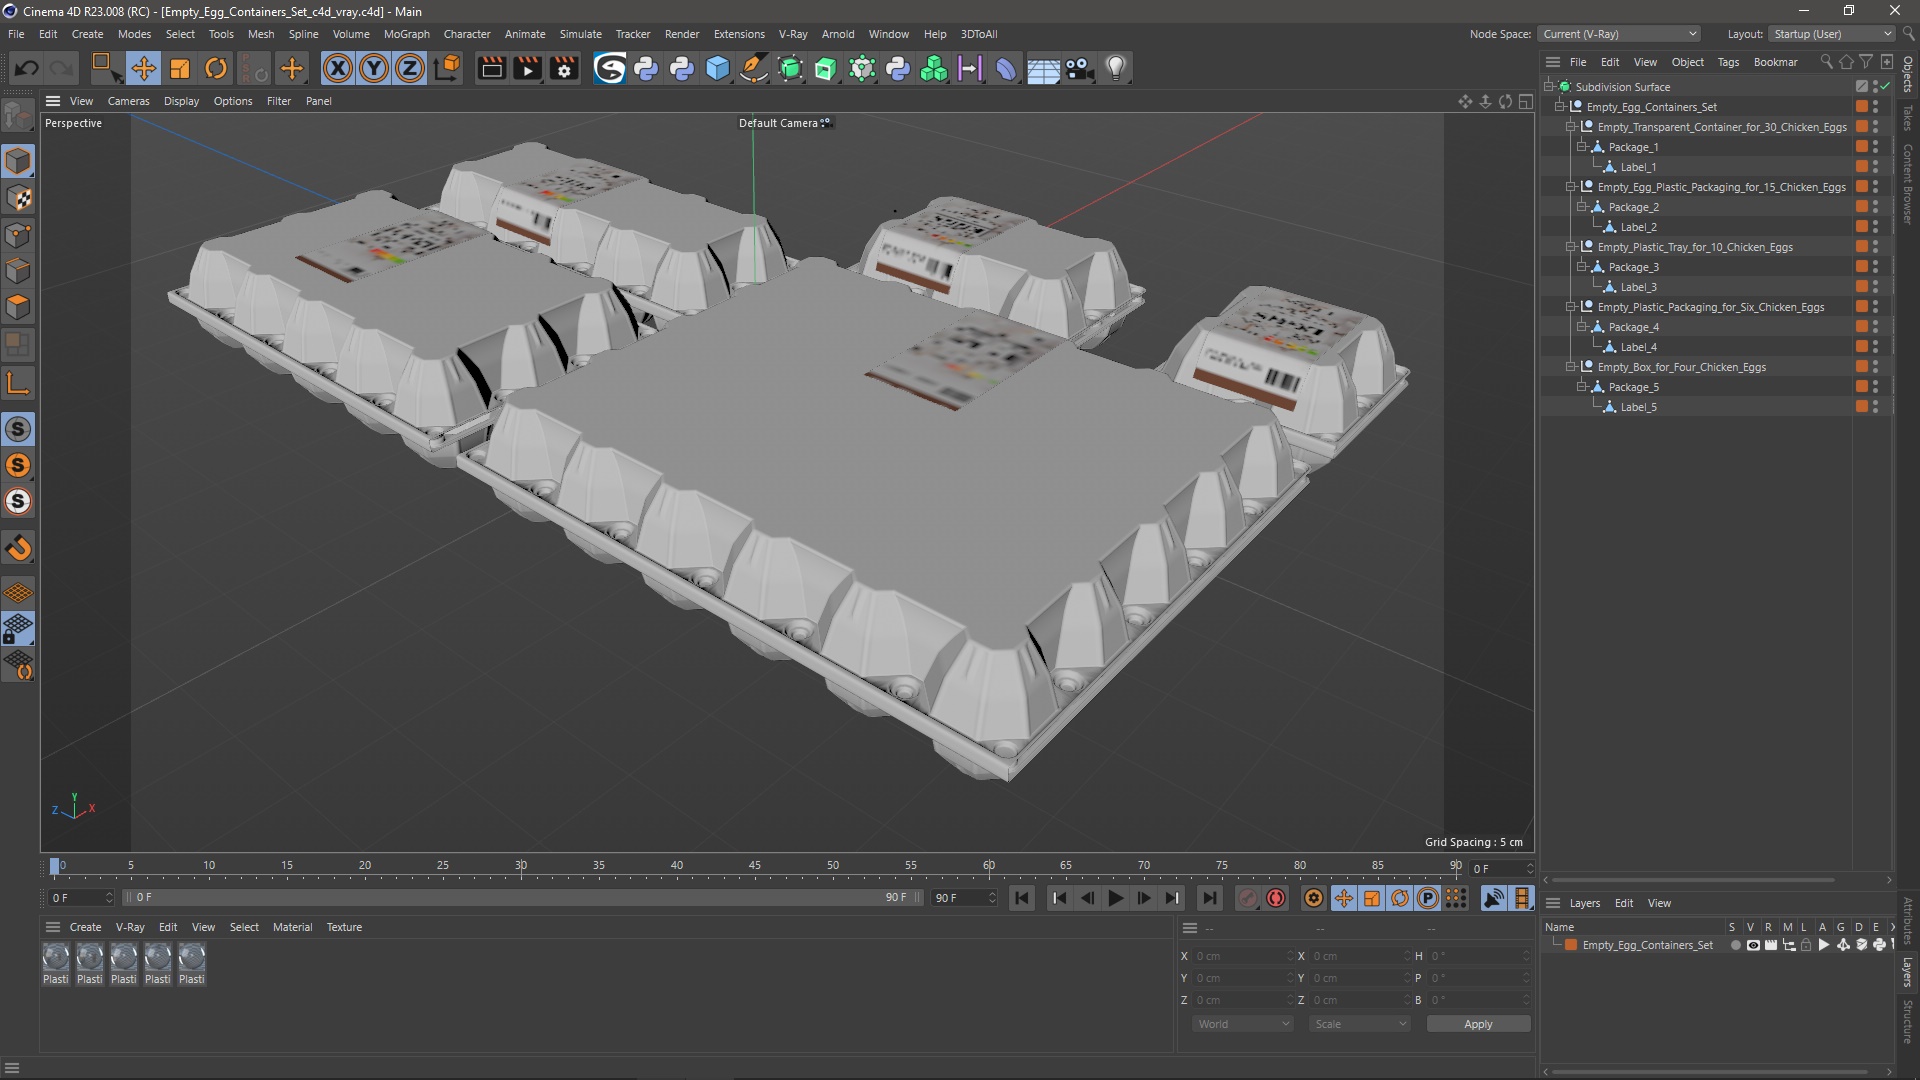The height and width of the screenshot is (1080, 1920).
Task: Switch to Polygons mode
Action: (x=18, y=307)
